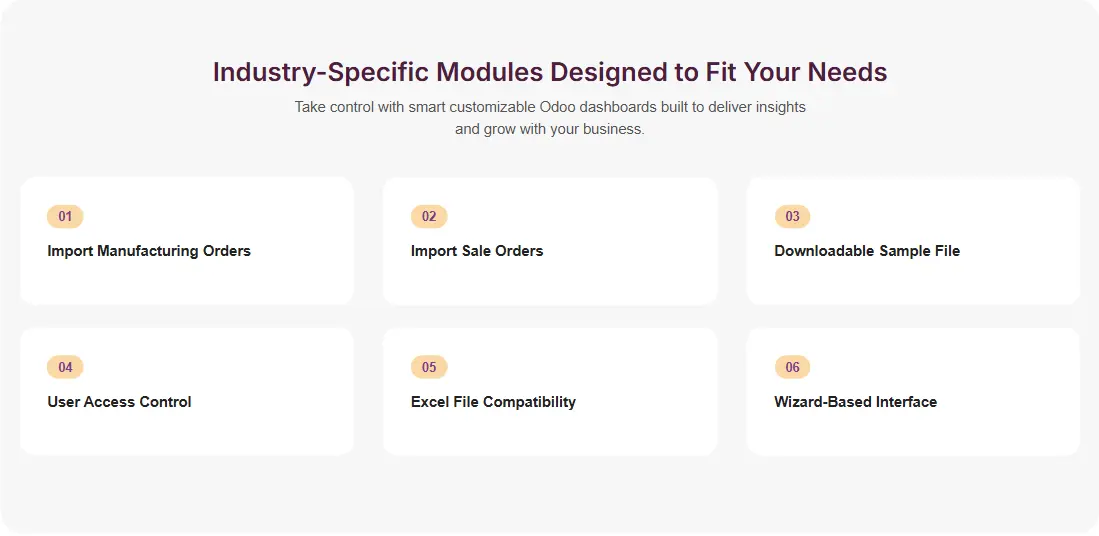Image resolution: width=1099 pixels, height=536 pixels.
Task: Select the Import Sale Orders title text
Action: 477,251
